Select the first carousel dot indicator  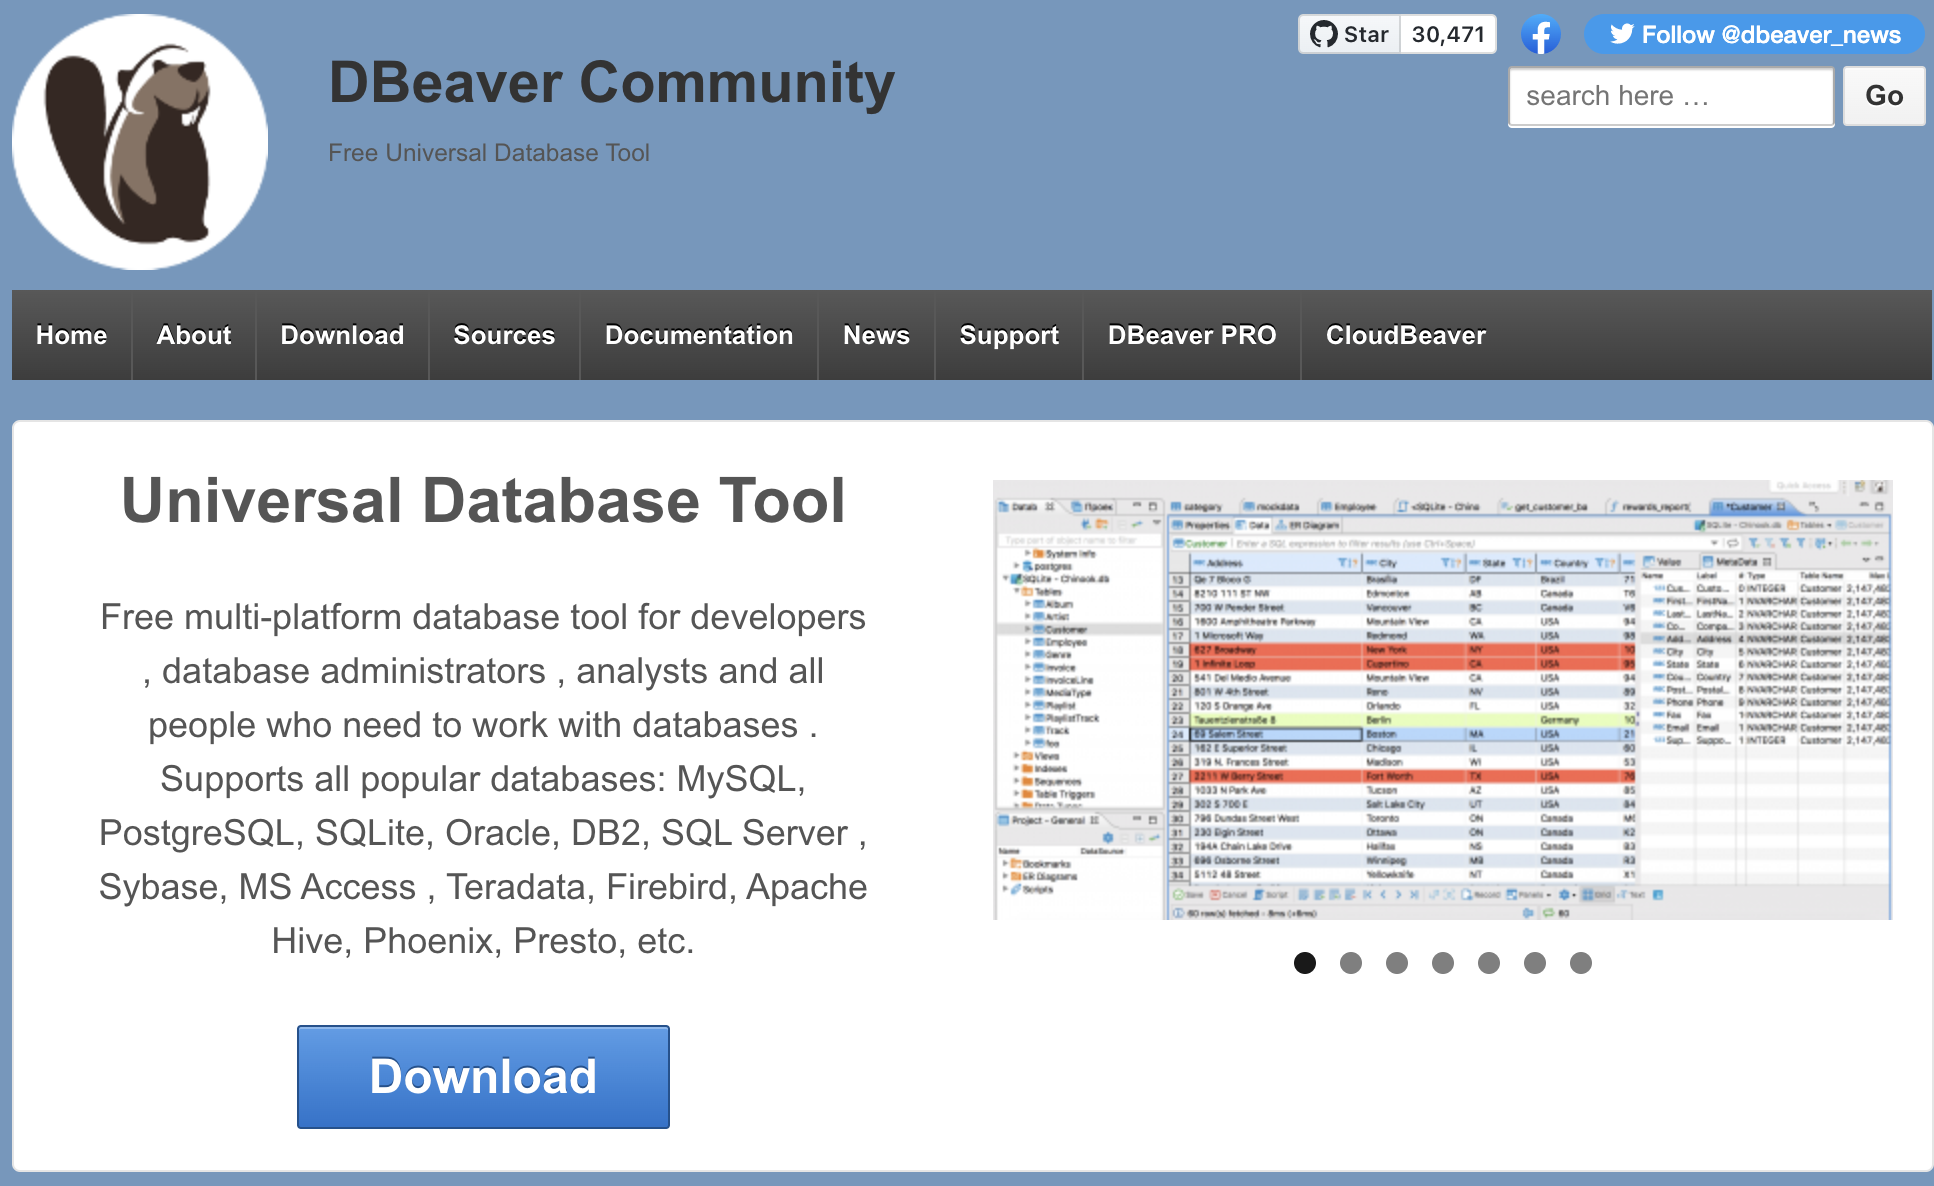(1305, 963)
